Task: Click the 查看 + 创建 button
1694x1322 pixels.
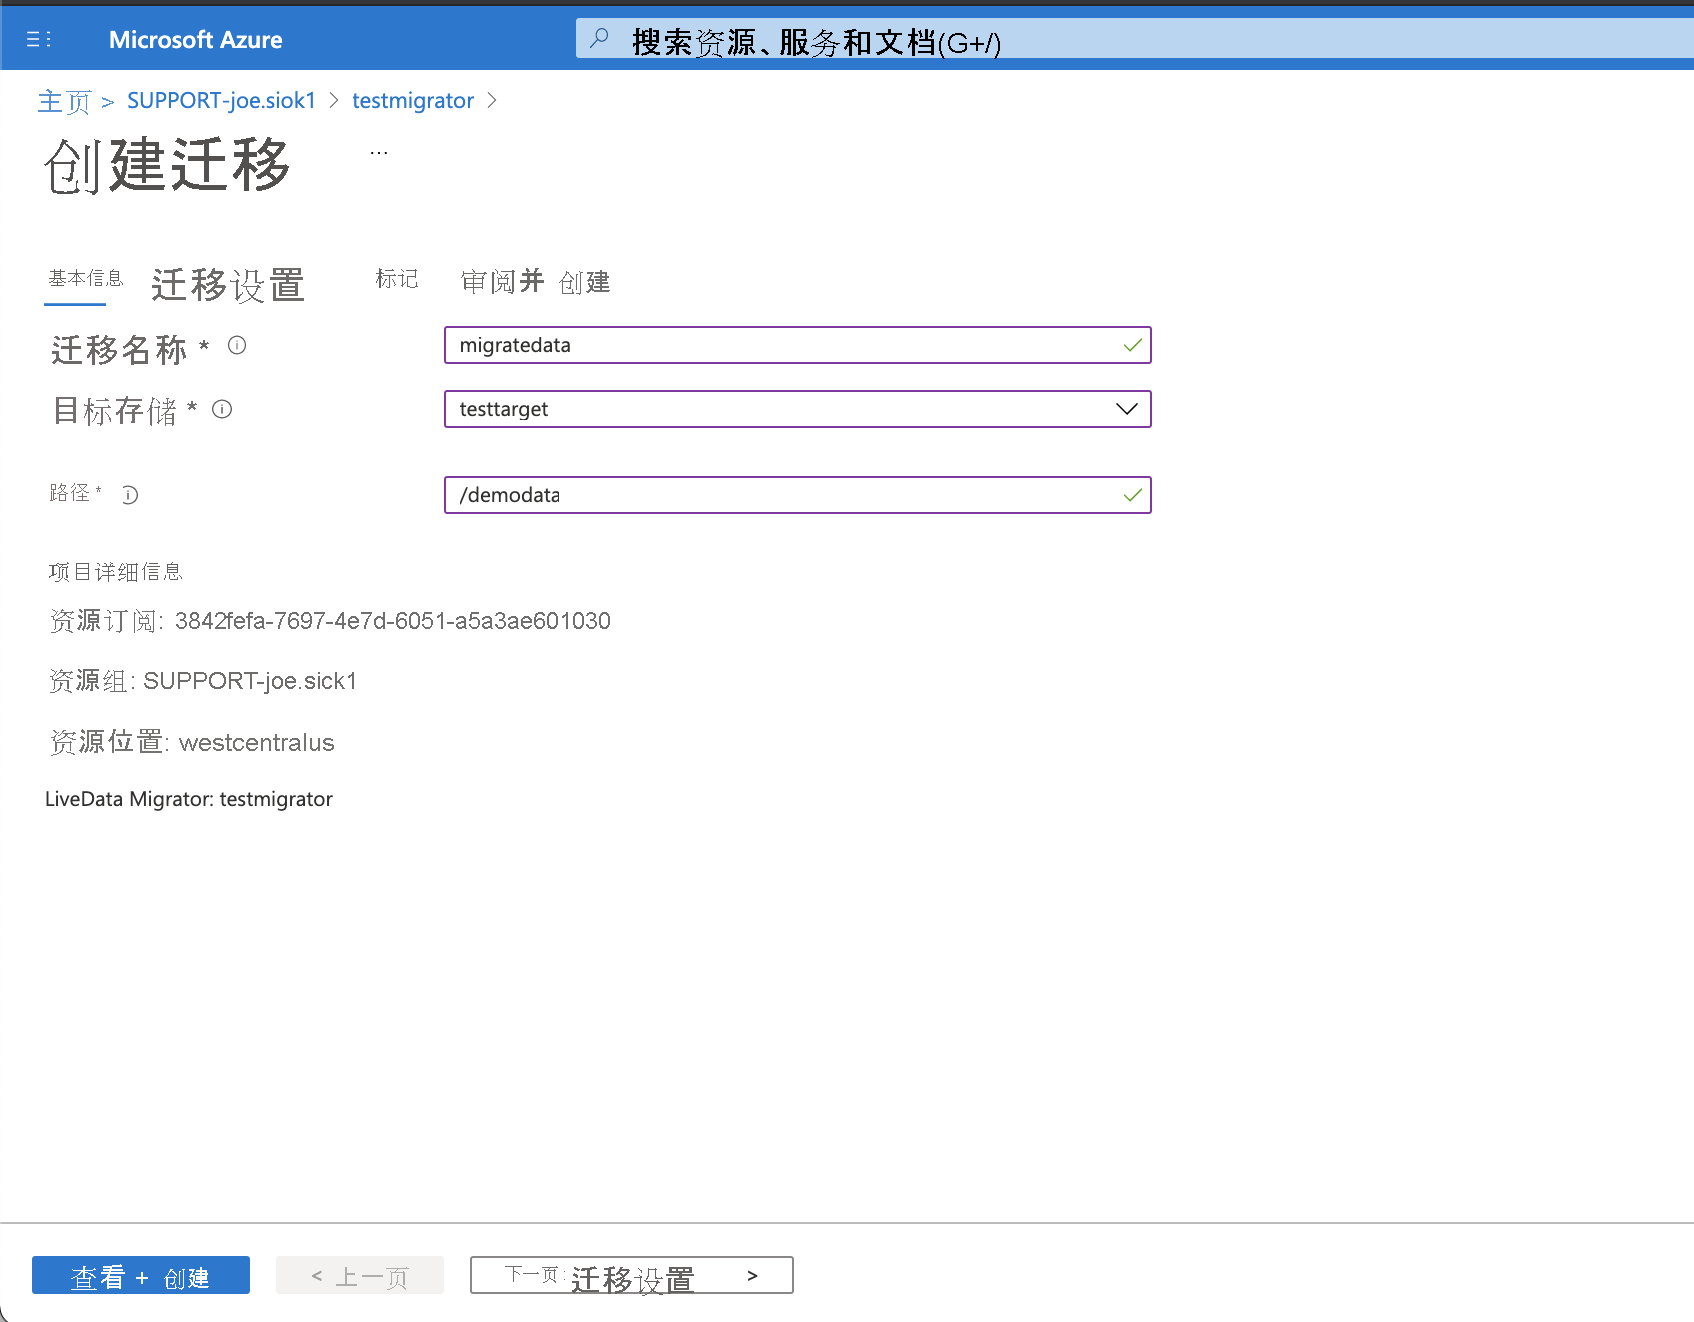Action: click(x=140, y=1275)
